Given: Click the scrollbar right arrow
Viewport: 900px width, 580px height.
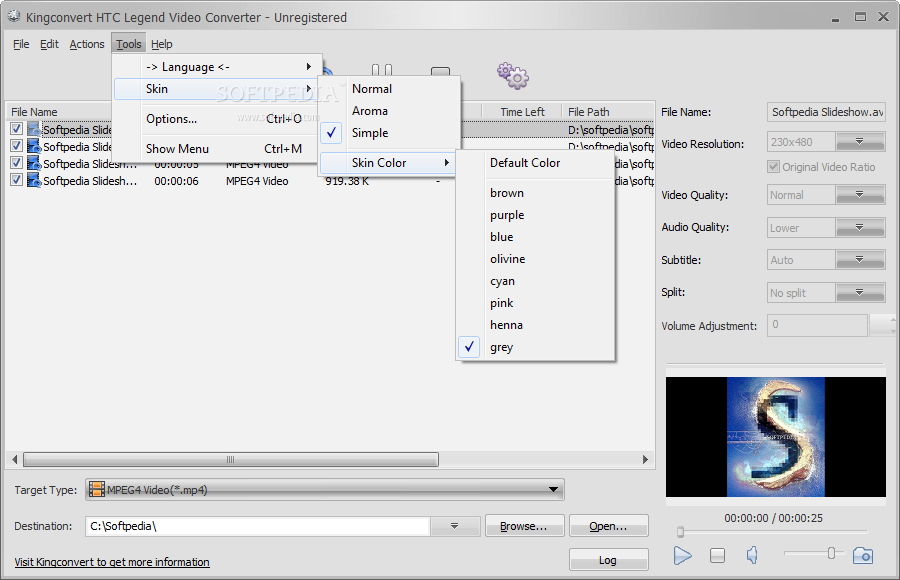Looking at the screenshot, I should 645,459.
